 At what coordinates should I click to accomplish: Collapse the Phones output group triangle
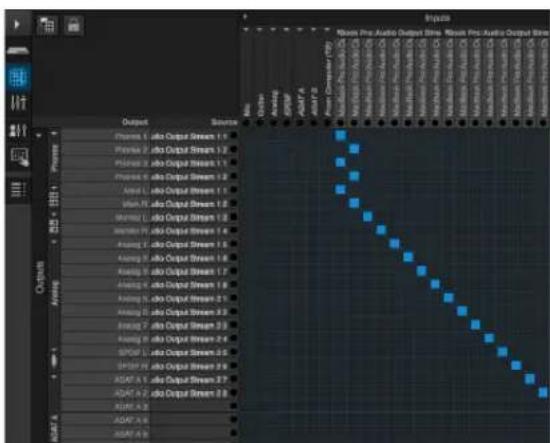54,134
